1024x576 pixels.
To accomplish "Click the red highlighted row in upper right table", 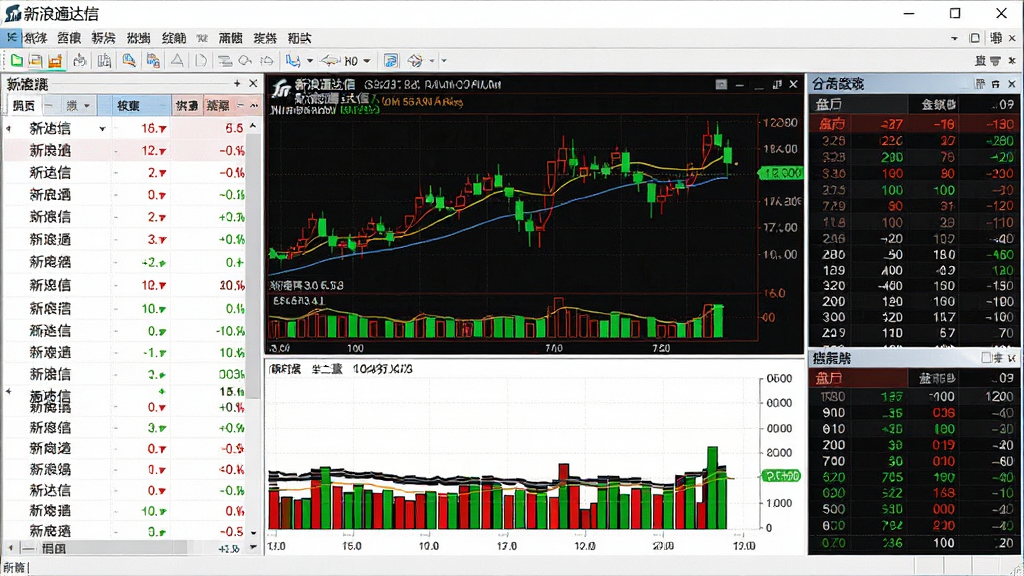I will tap(915, 124).
